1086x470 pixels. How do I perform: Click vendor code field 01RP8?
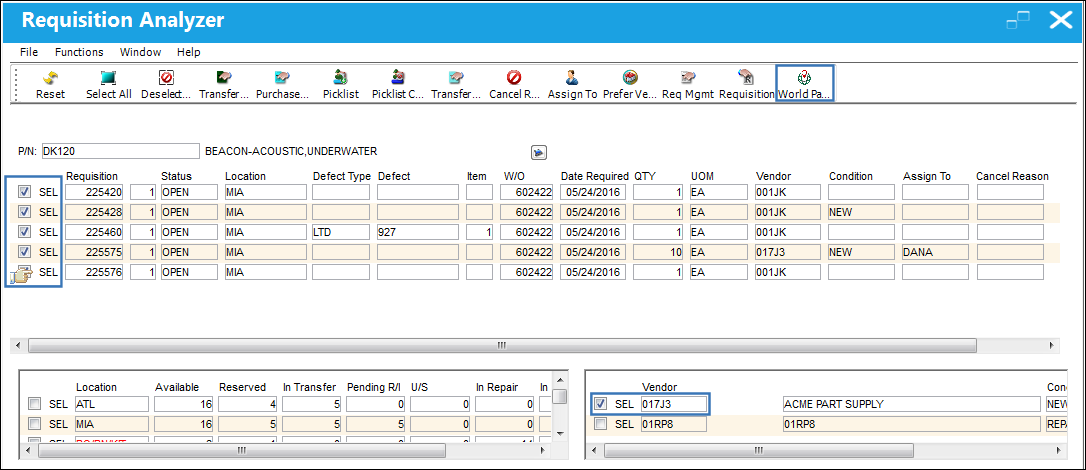click(x=674, y=424)
